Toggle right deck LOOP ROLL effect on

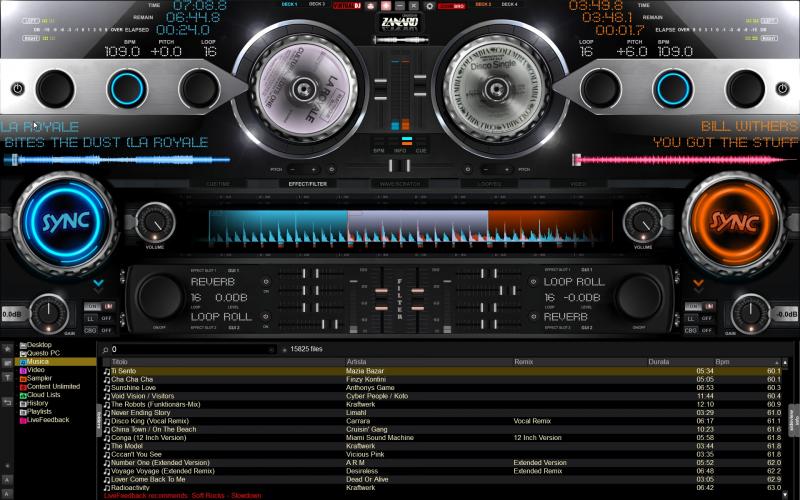(x=533, y=282)
